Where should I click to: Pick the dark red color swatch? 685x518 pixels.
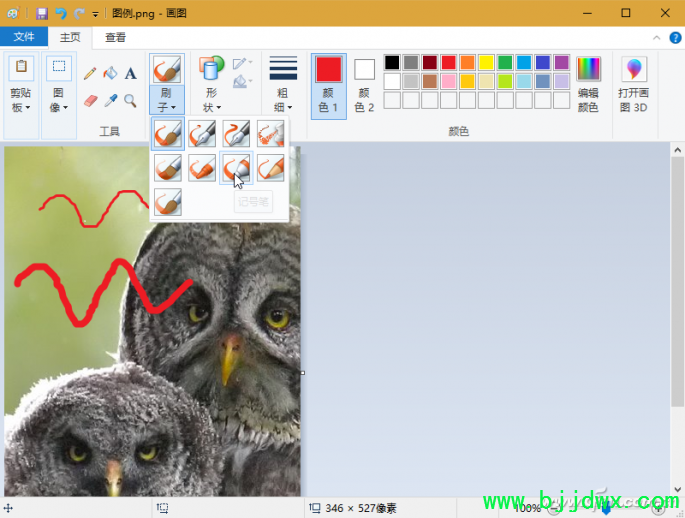click(430, 62)
